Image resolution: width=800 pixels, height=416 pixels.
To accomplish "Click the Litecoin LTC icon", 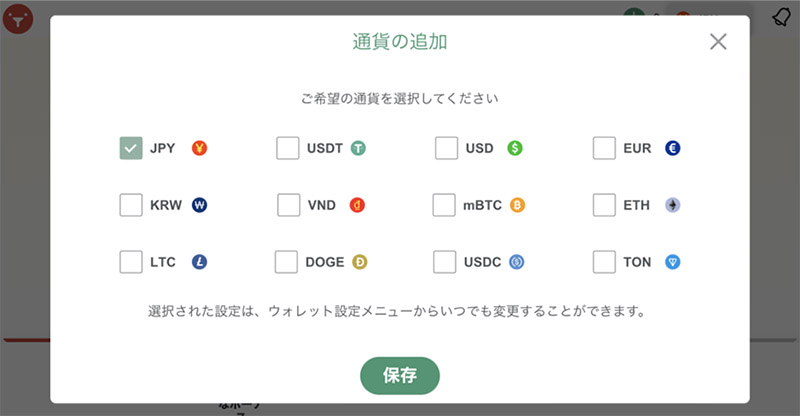I will tap(199, 262).
